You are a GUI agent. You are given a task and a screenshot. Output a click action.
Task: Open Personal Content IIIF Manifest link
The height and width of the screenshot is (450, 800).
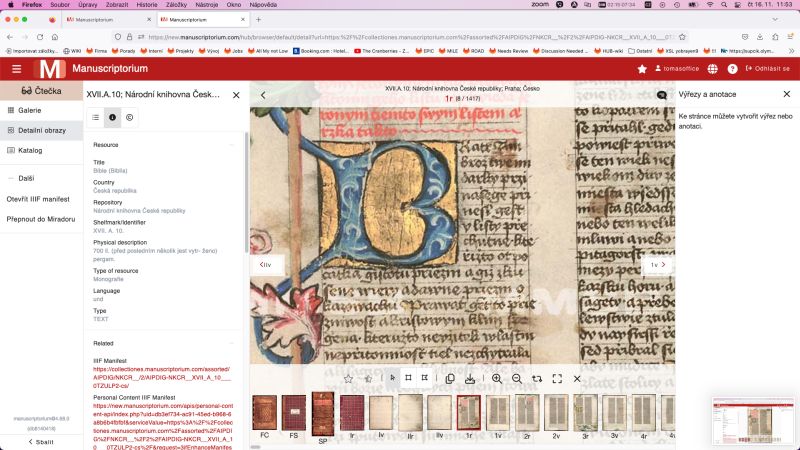(x=163, y=427)
